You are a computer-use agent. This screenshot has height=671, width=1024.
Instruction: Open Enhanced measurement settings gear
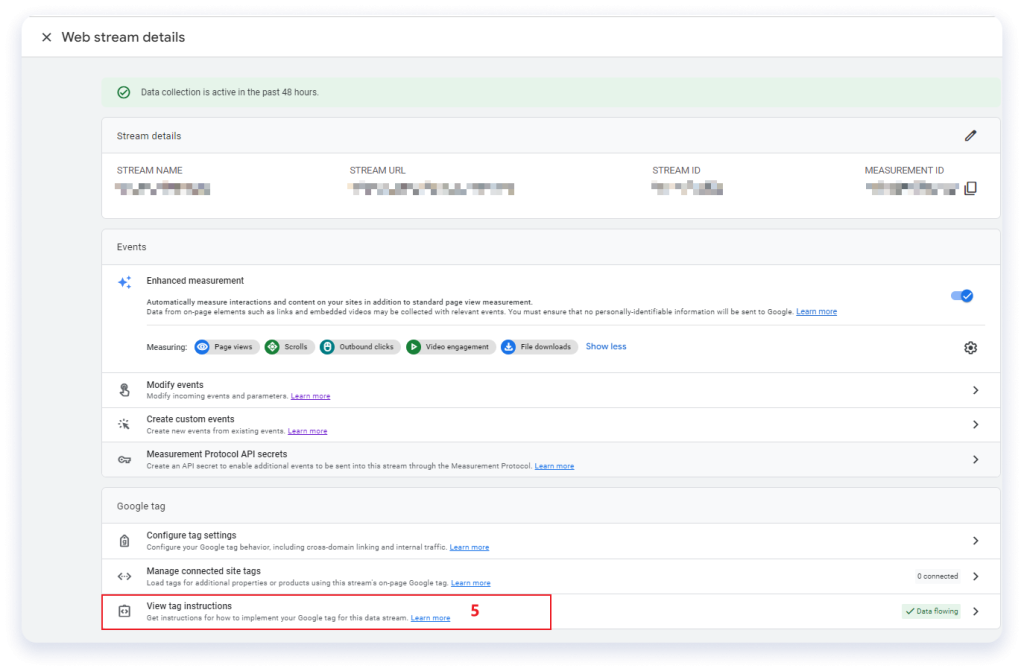tap(970, 347)
